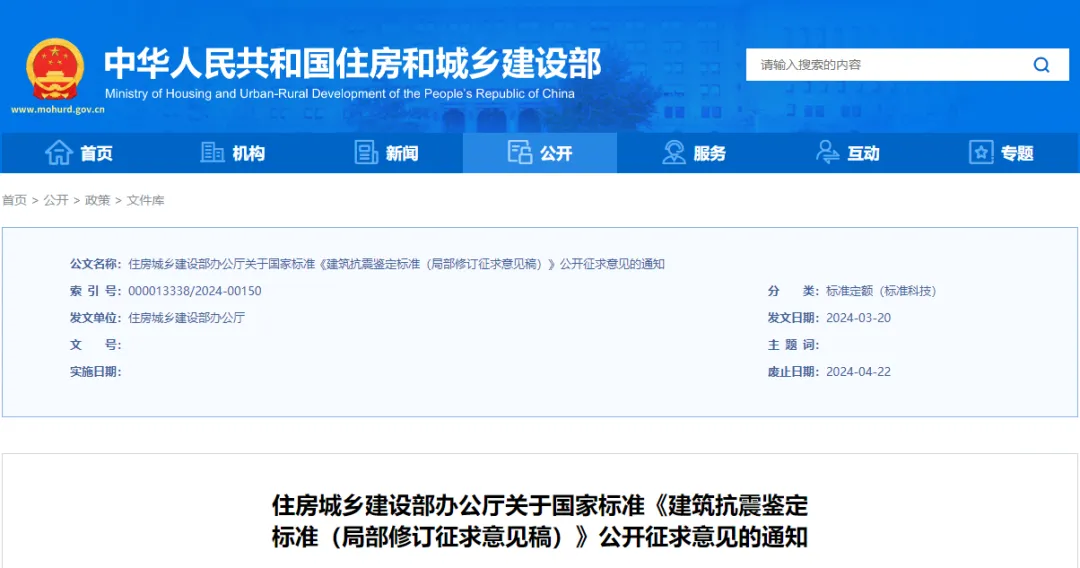Click the 互动 interaction icon

coord(827,153)
